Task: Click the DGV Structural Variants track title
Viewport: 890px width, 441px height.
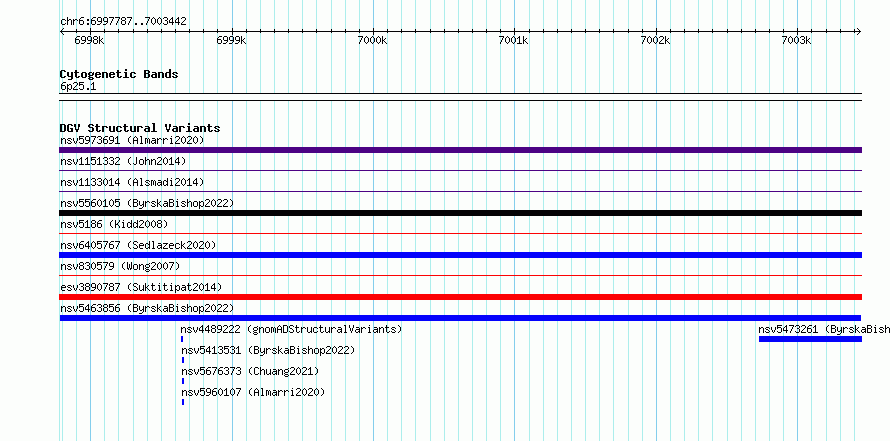Action: [140, 128]
